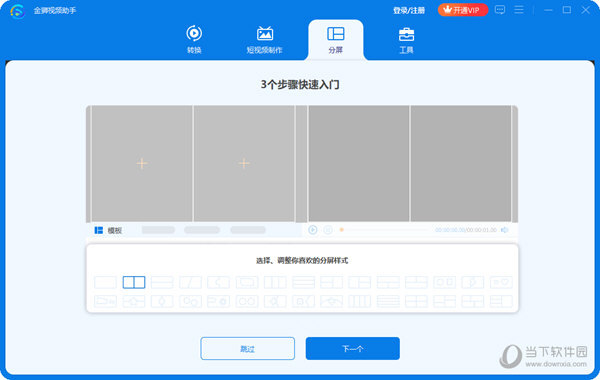Choose the three-row layout template
Viewport: 600px width, 380px height.
point(303,282)
